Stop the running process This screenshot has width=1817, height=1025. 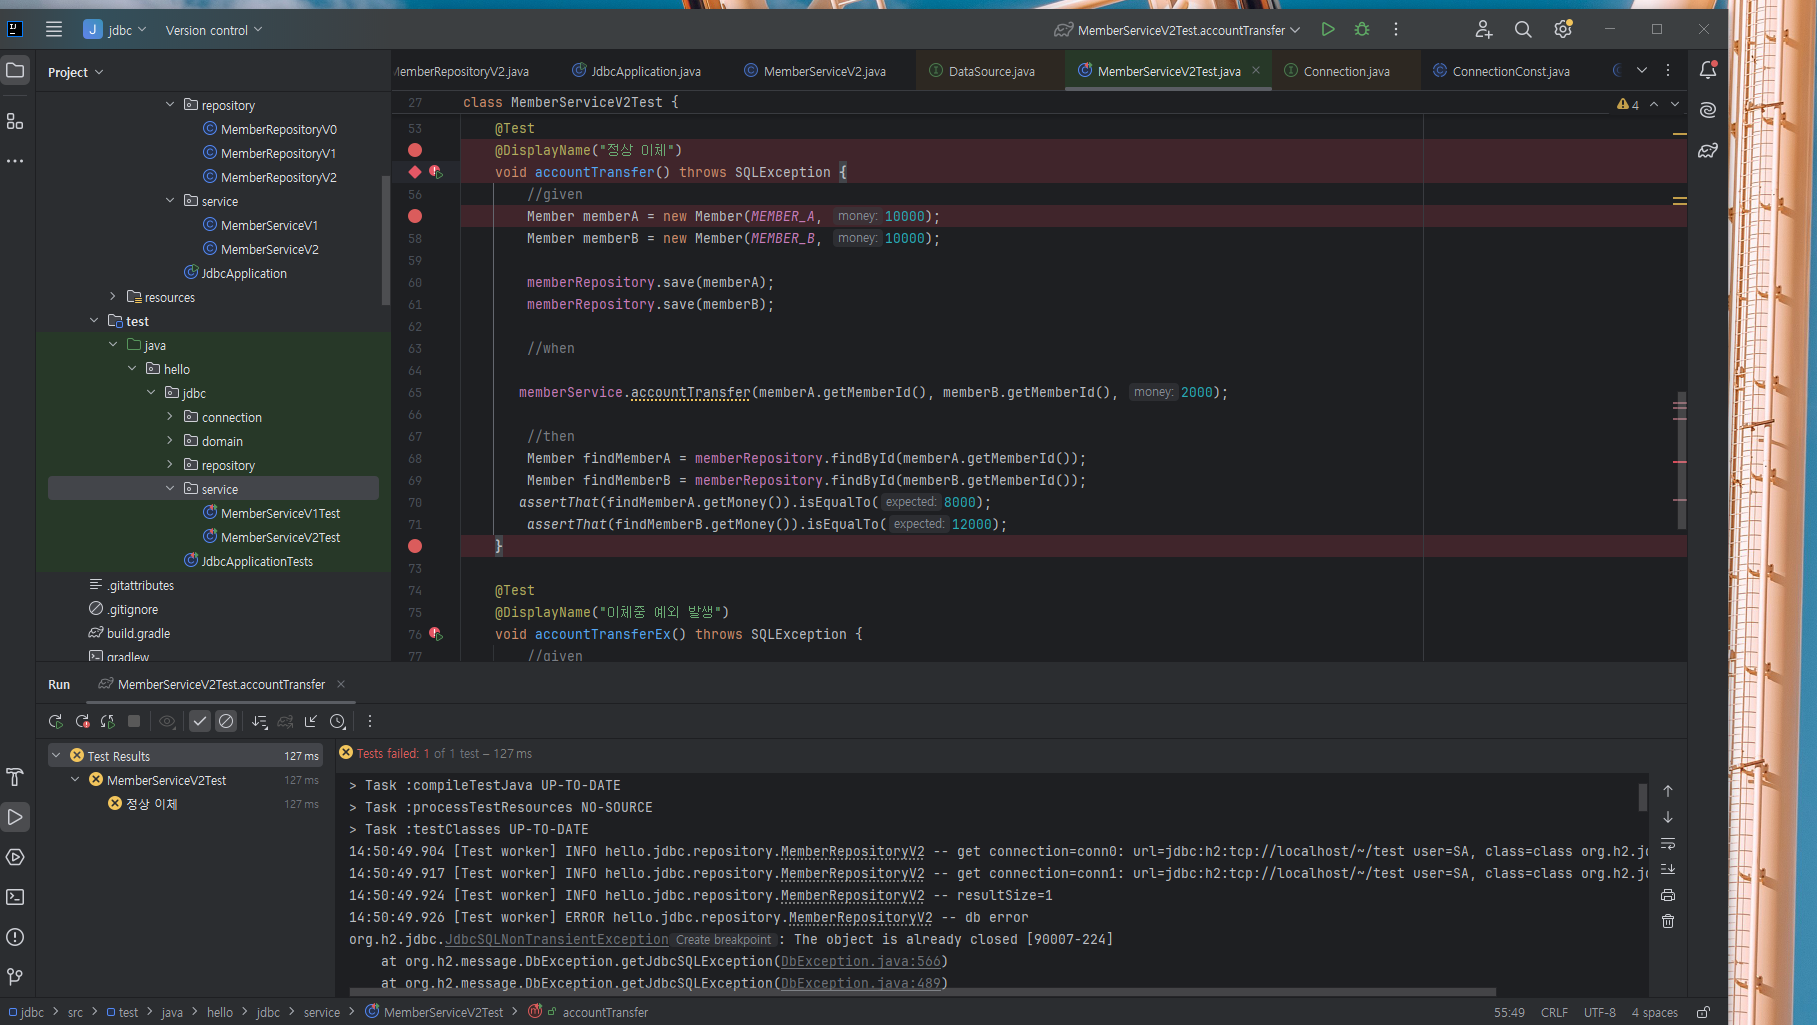coord(134,721)
